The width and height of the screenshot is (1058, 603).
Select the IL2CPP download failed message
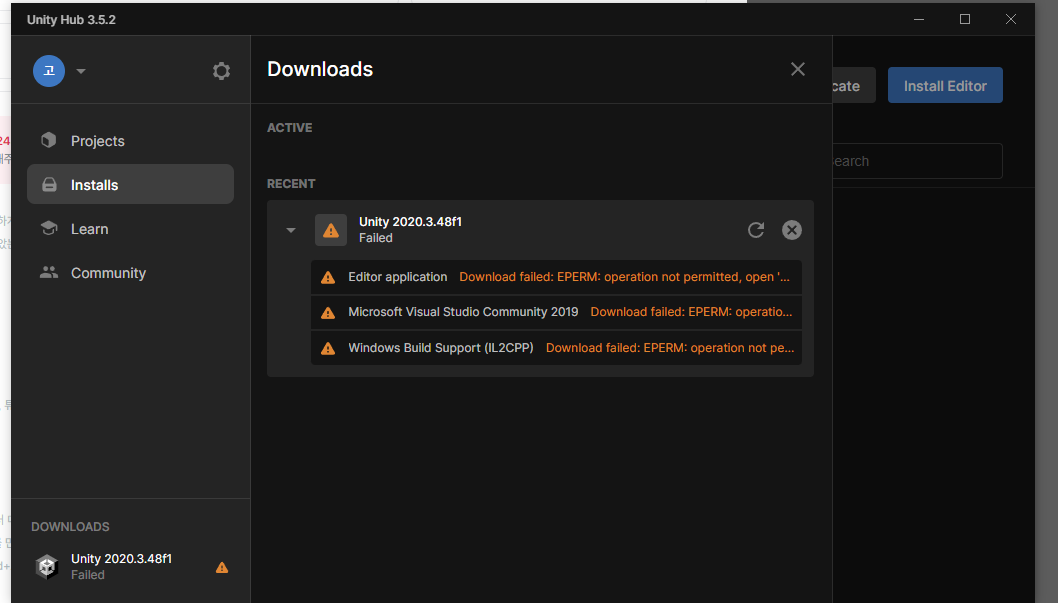click(x=669, y=348)
